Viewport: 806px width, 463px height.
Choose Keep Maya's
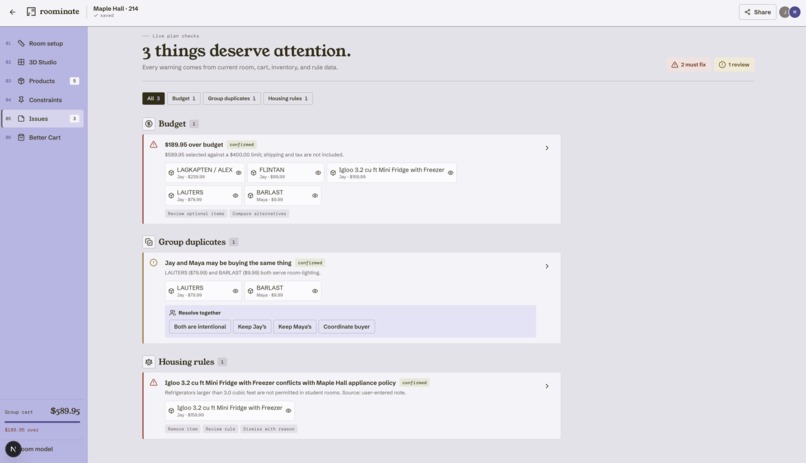point(295,327)
